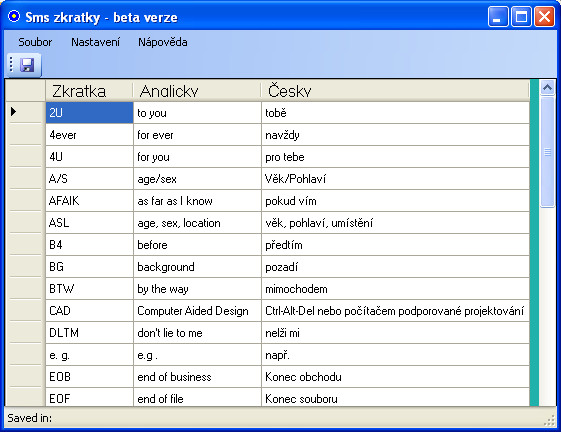Click the 'as far as I know' cell
Screen dimensions: 561x432
[197, 201]
